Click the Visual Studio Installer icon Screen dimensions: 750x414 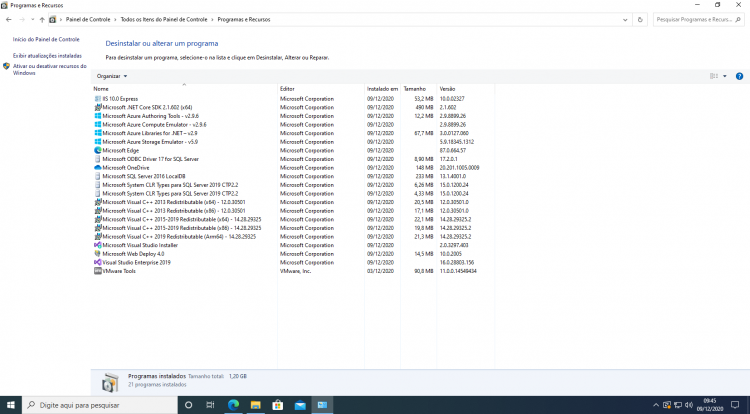(x=98, y=245)
